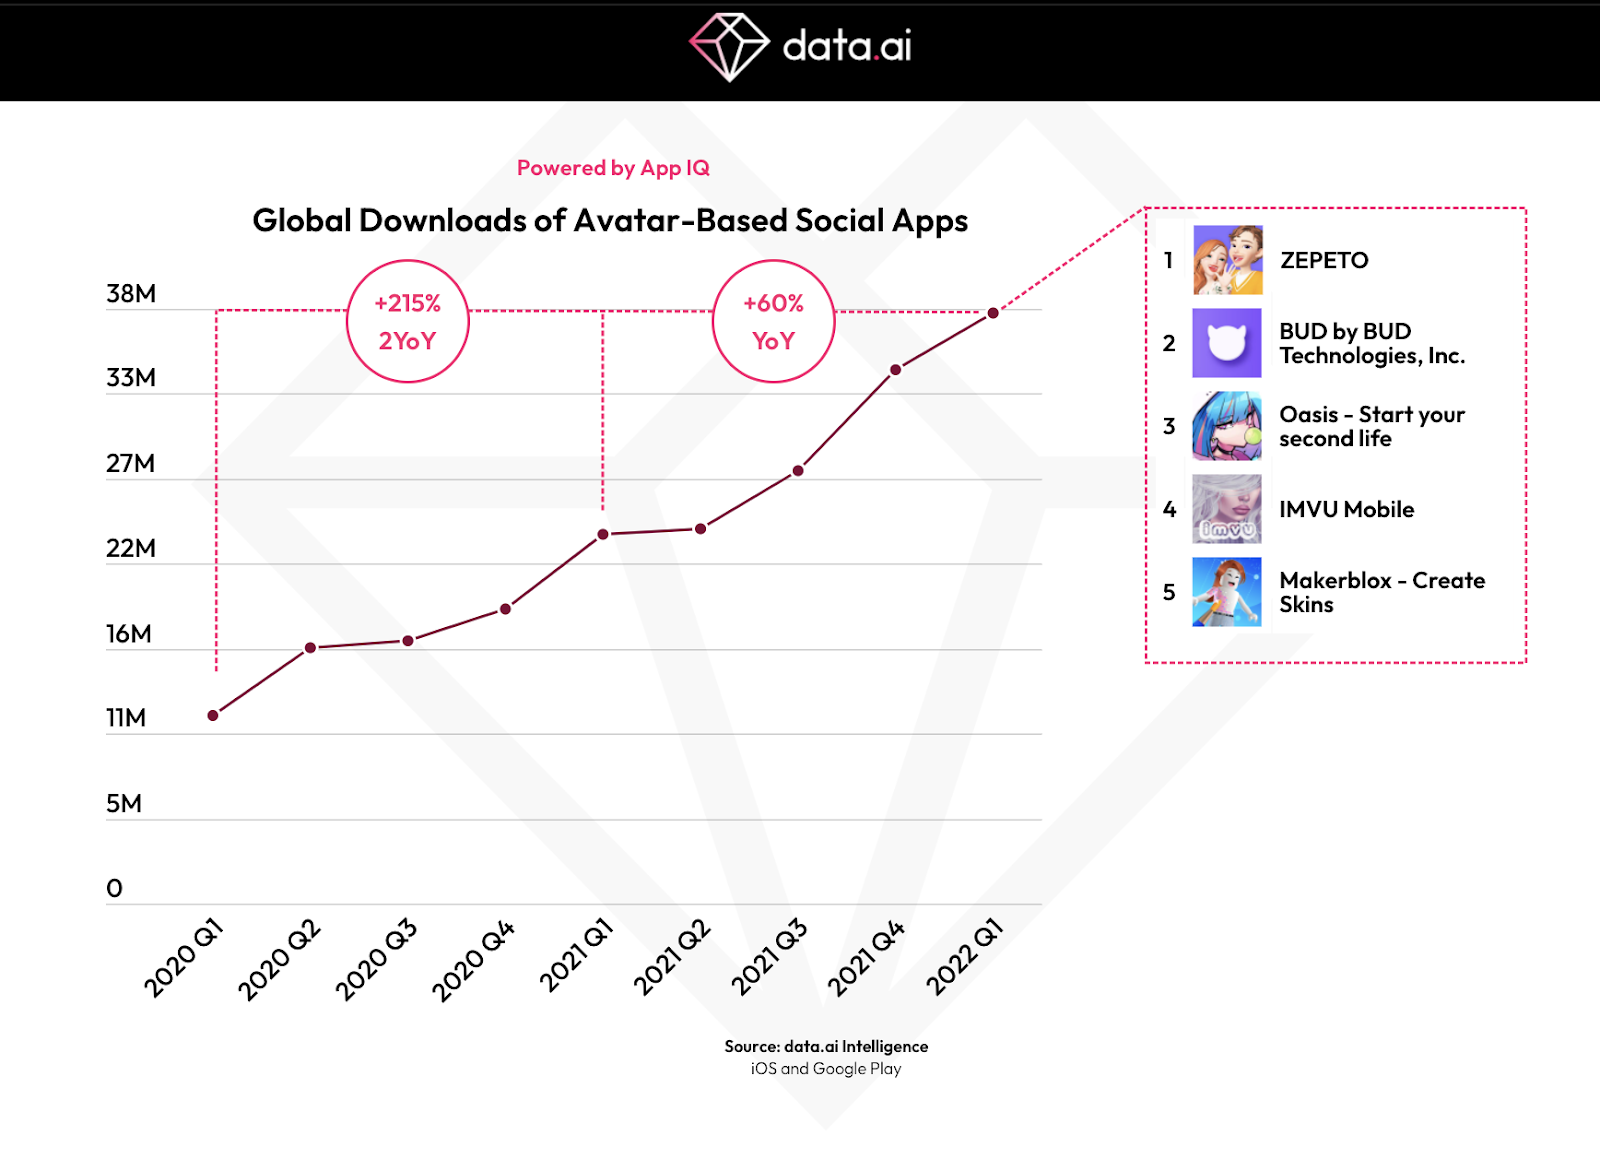
Task: Click the "2021 Q1" x-axis label
Action: pos(576,955)
